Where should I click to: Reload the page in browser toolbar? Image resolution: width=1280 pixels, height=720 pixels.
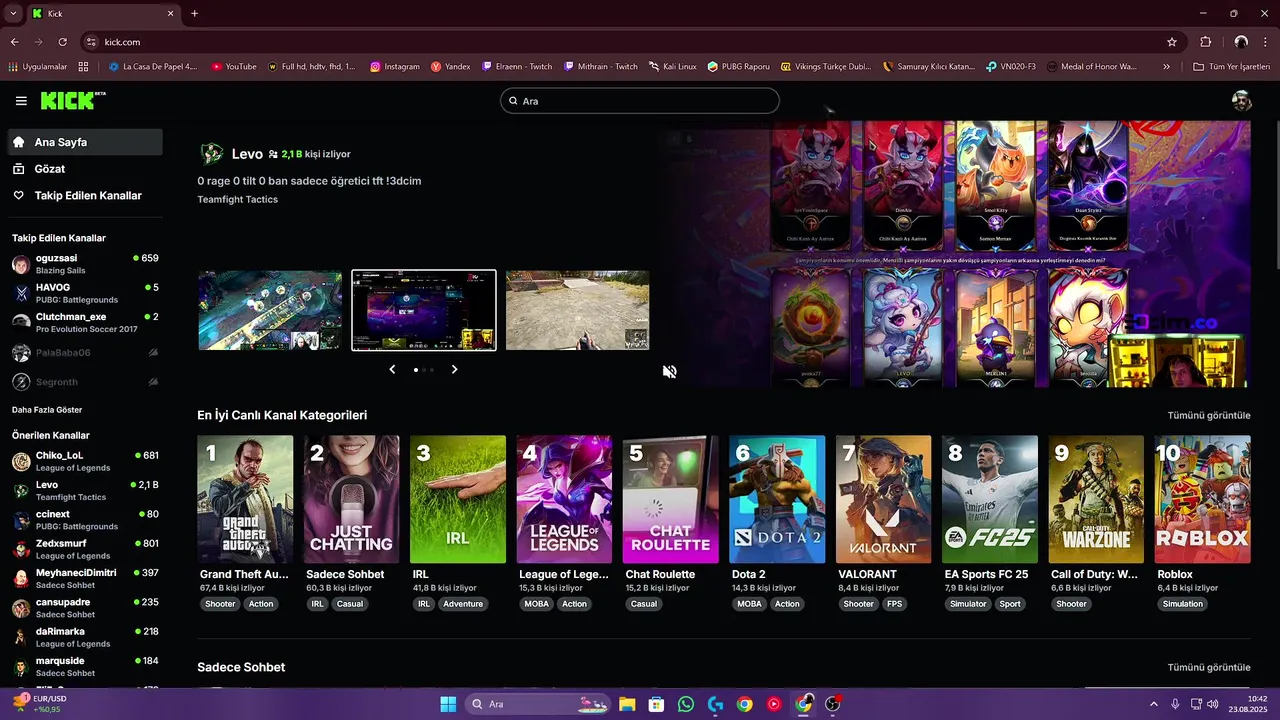click(62, 42)
